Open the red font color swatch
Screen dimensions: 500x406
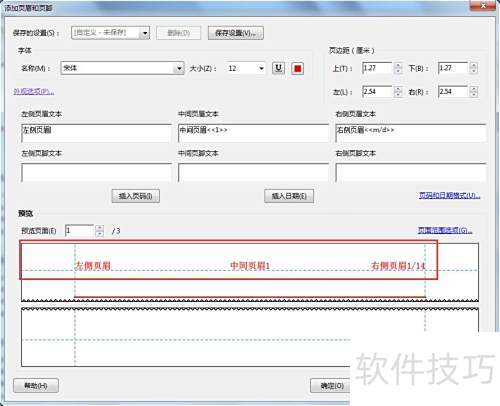[297, 68]
